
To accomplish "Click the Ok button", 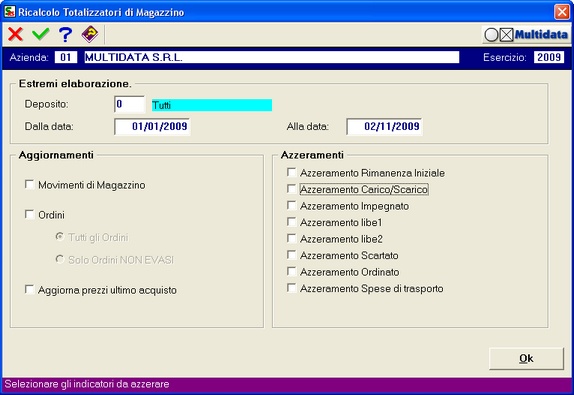I will point(526,358).
